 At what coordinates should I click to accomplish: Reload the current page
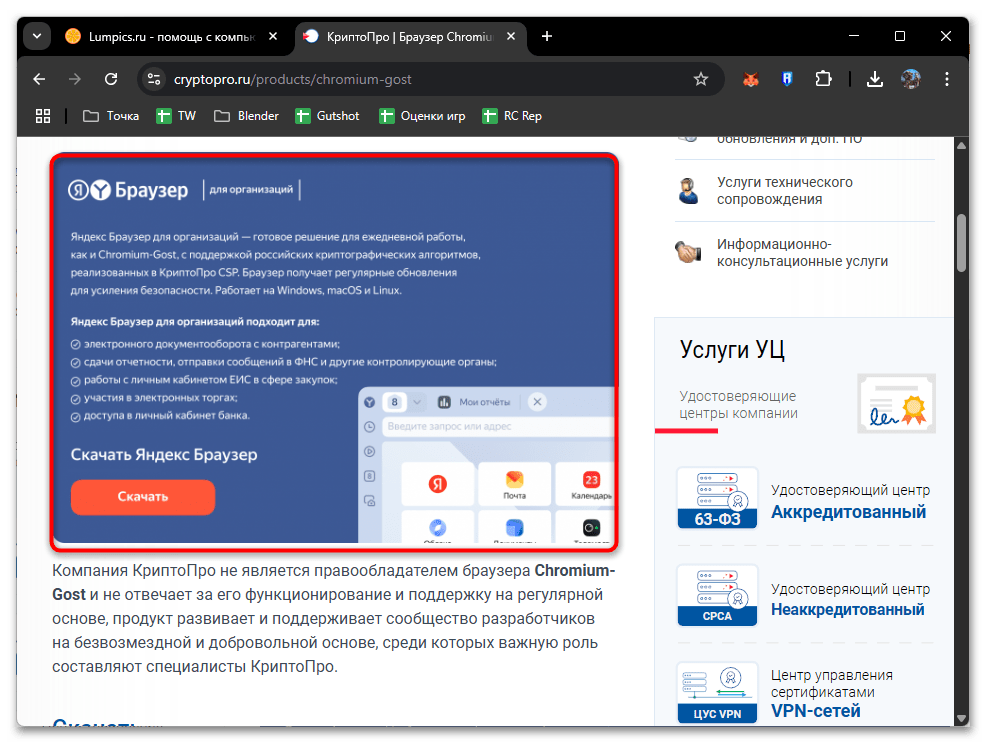111,79
